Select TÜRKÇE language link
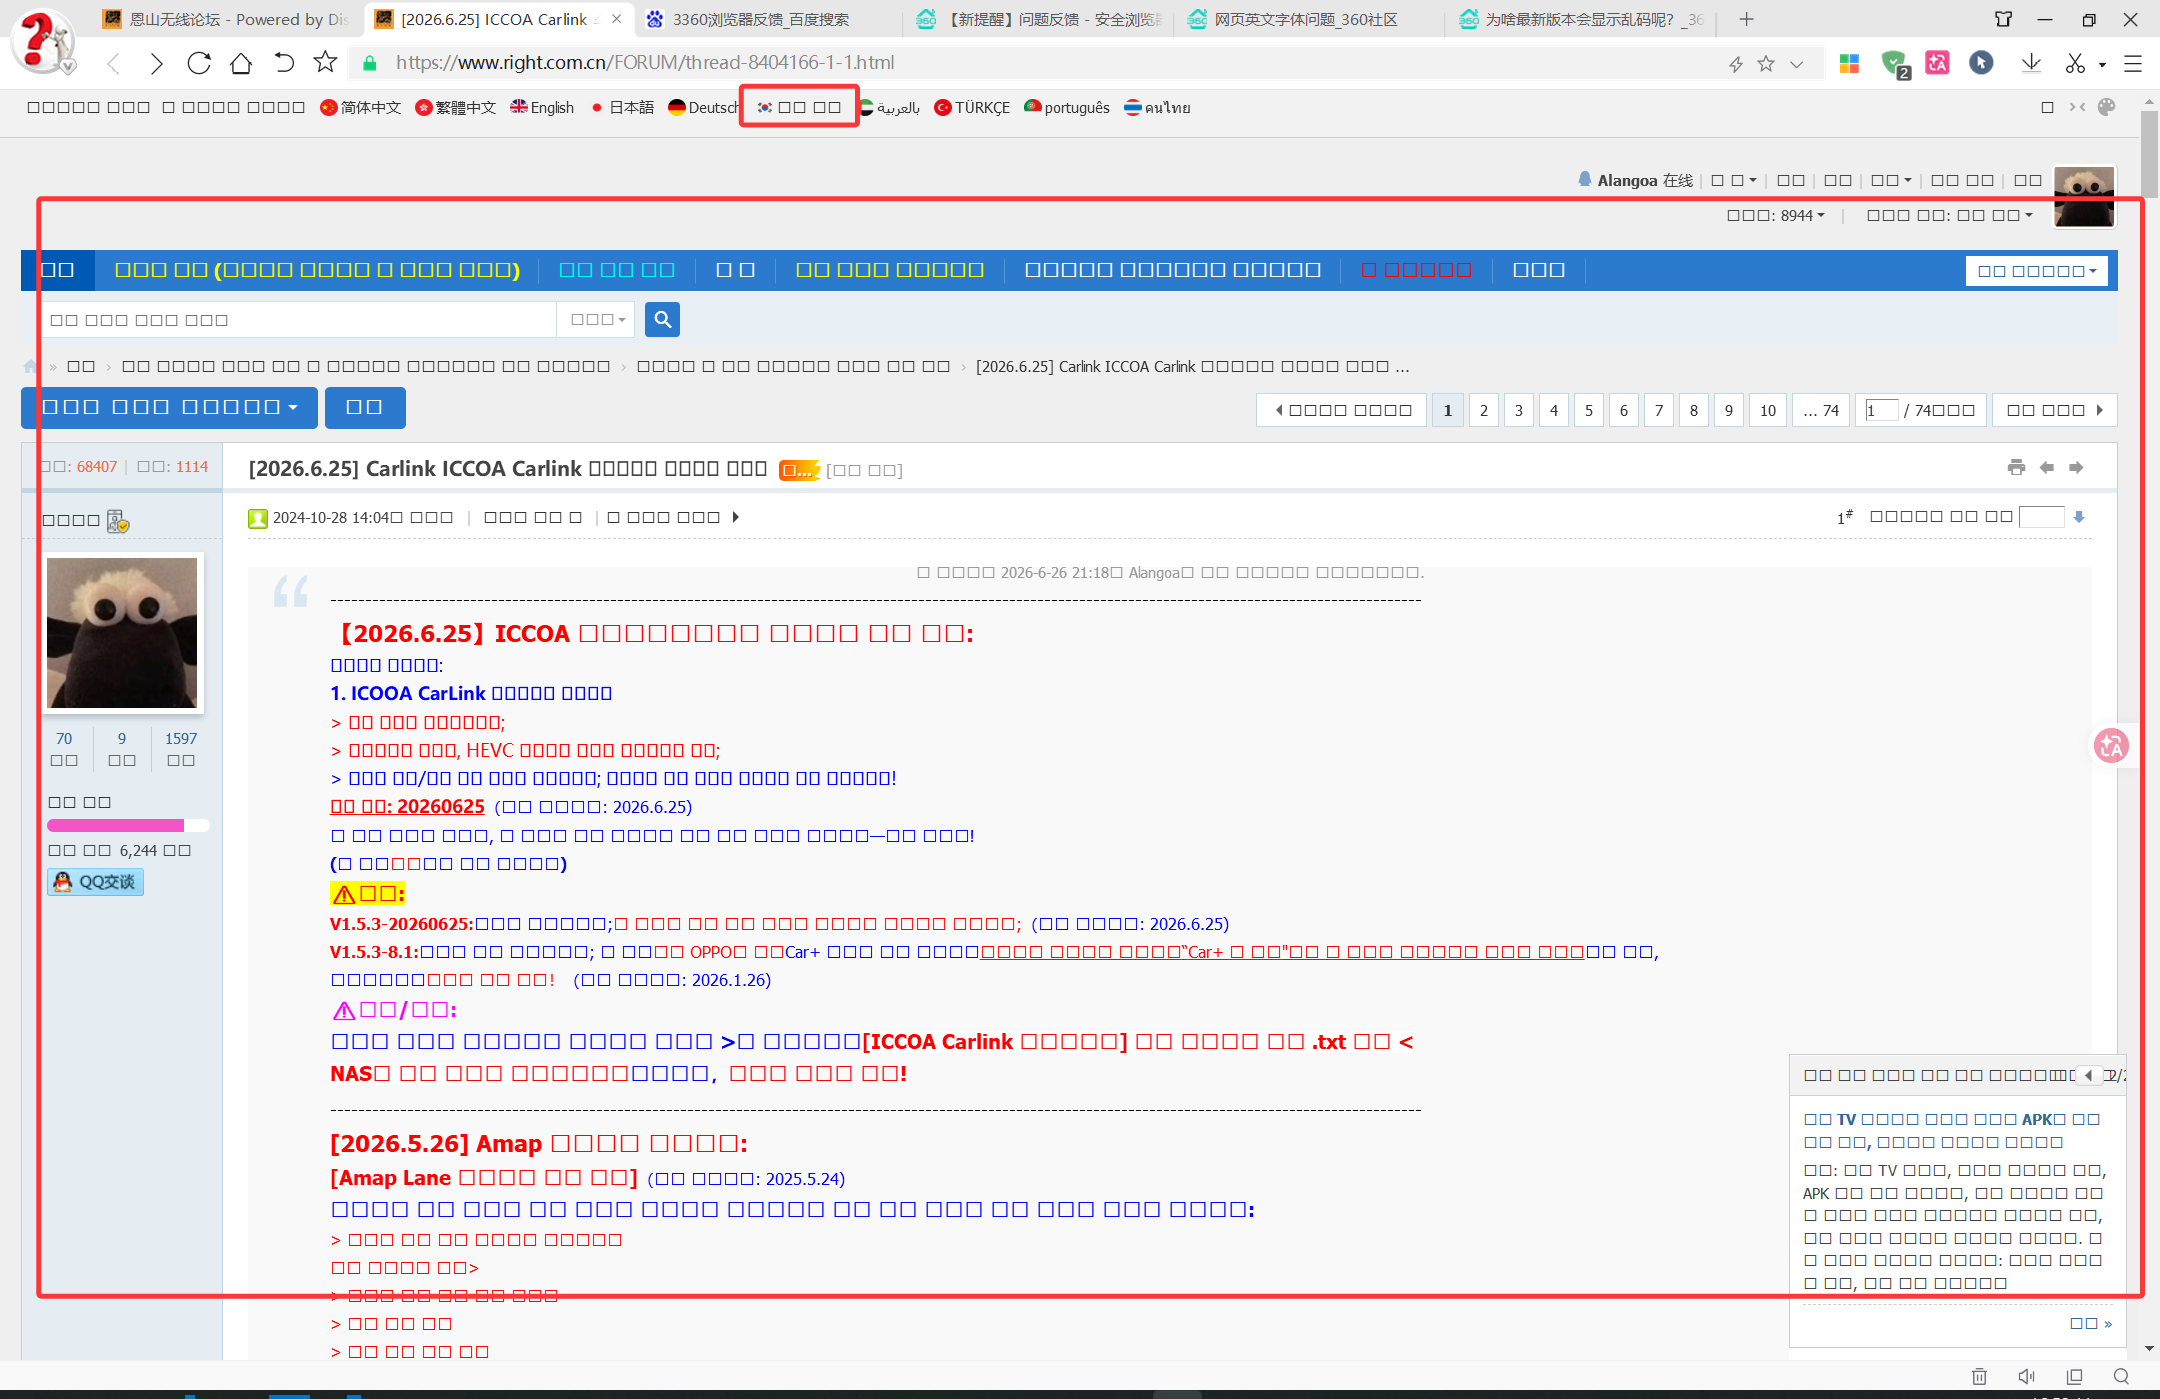Screen dimensions: 2160x1399 [972, 107]
